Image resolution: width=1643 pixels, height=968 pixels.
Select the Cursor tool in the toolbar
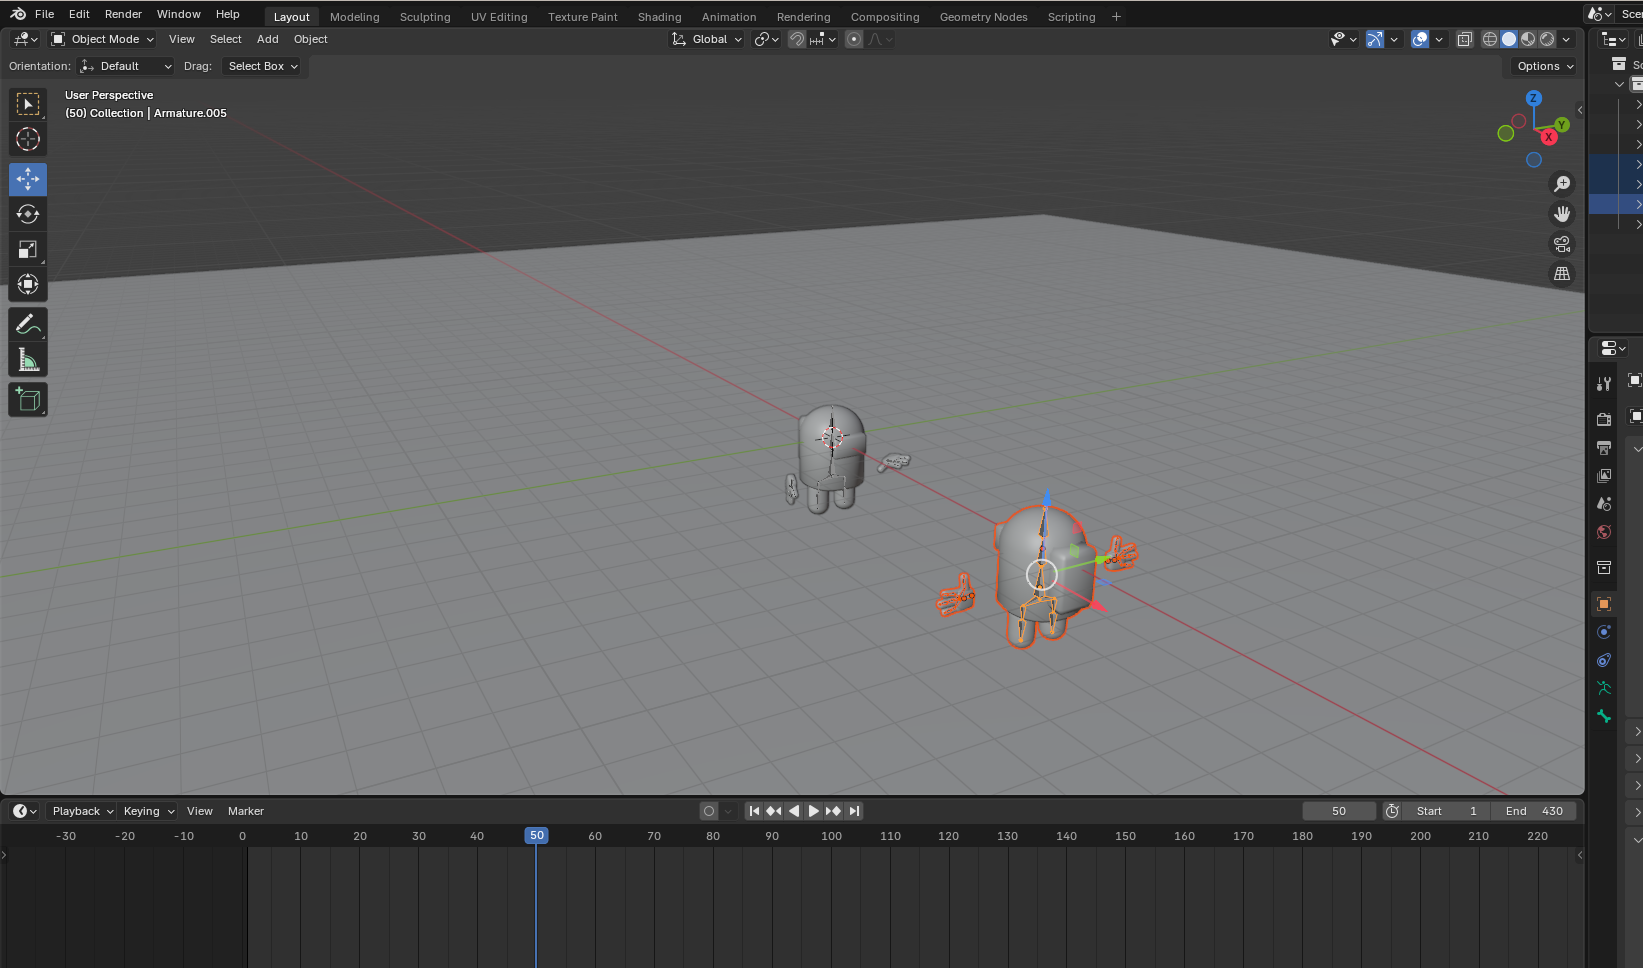tap(28, 140)
